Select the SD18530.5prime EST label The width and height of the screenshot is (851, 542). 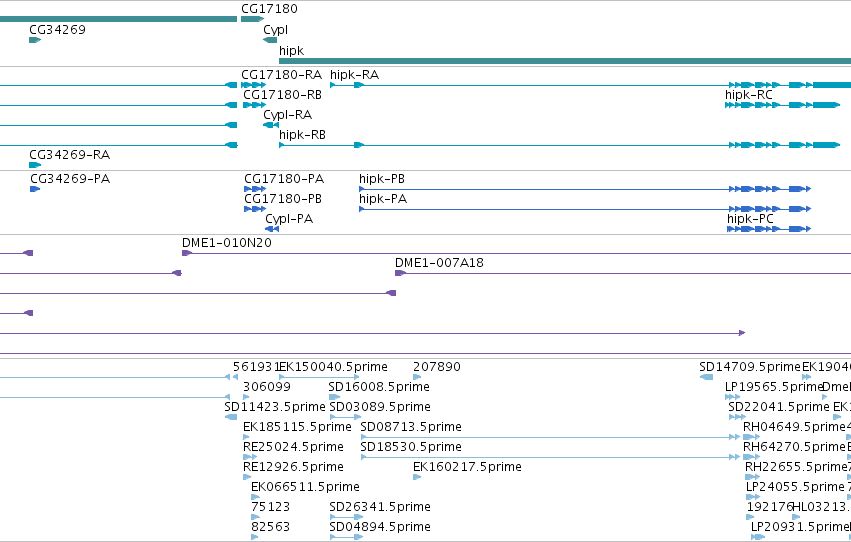coord(411,448)
